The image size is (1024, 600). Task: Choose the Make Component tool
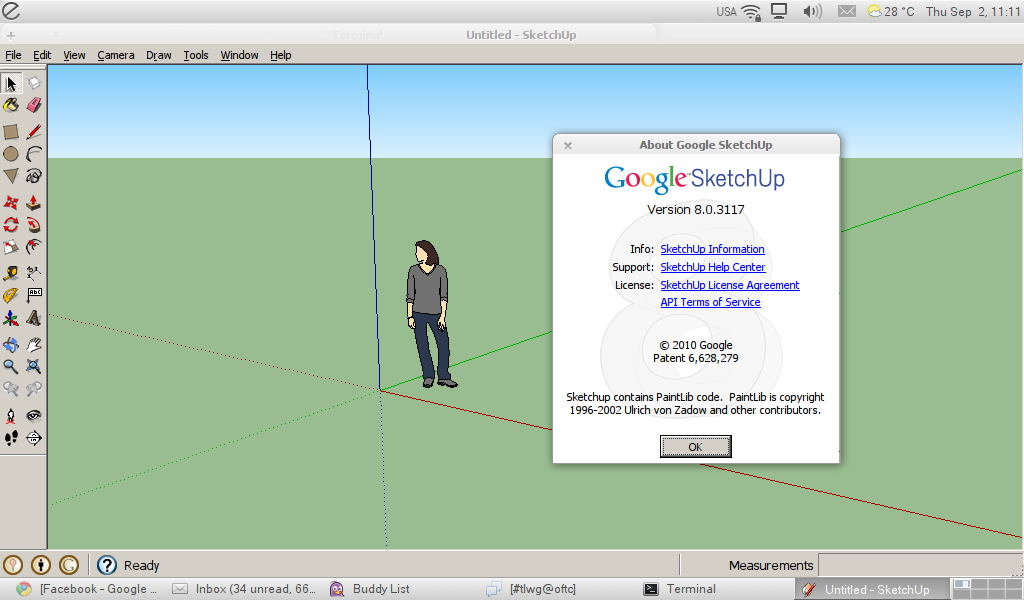point(34,83)
